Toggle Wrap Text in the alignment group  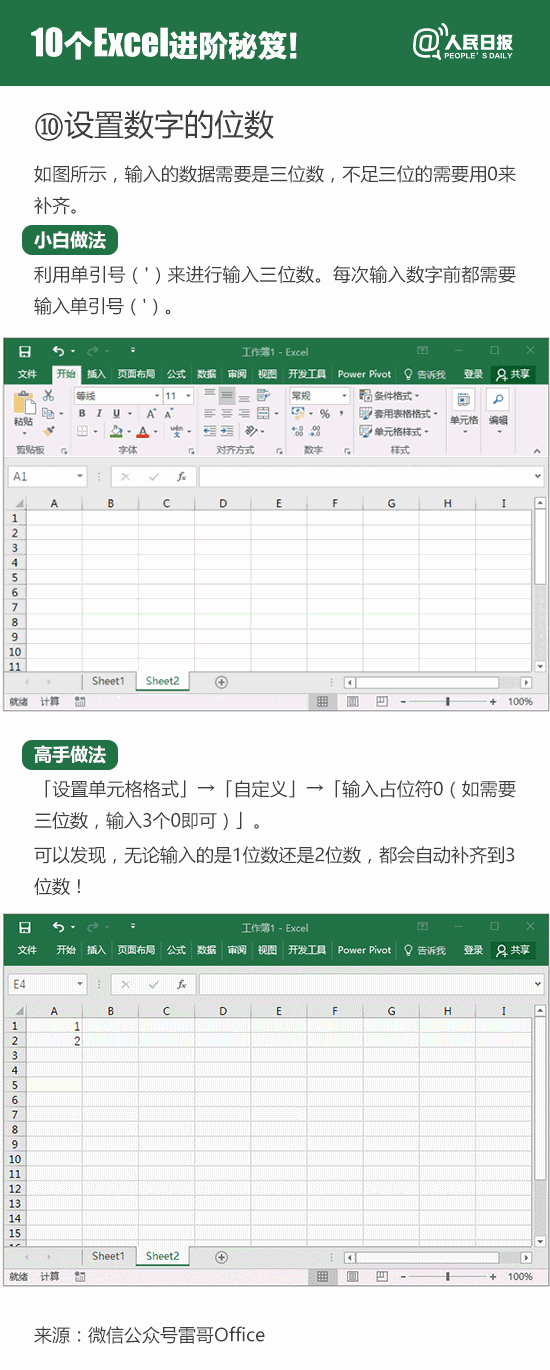pos(263,396)
